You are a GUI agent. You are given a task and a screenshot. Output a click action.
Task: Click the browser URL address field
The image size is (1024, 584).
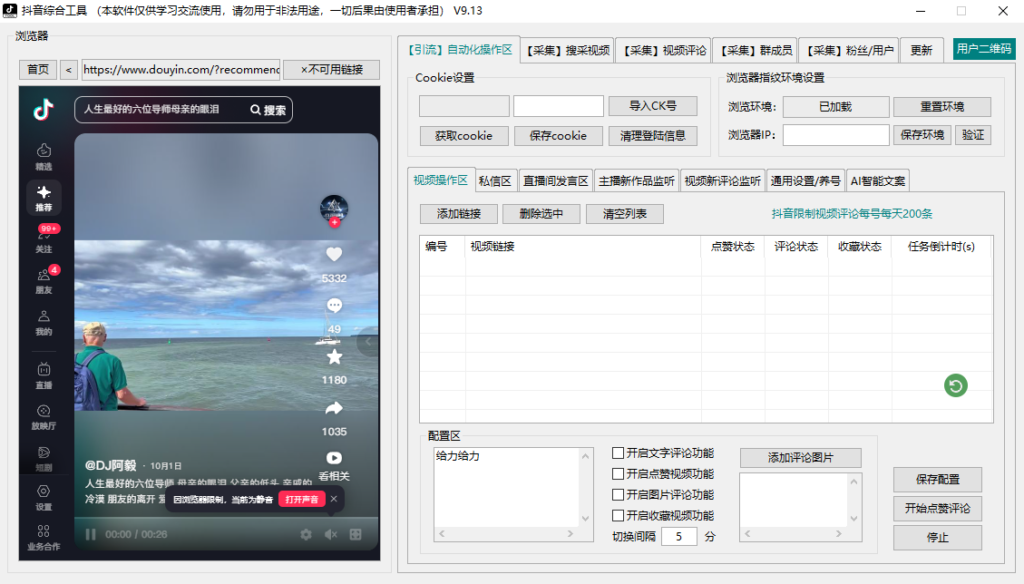[181, 69]
